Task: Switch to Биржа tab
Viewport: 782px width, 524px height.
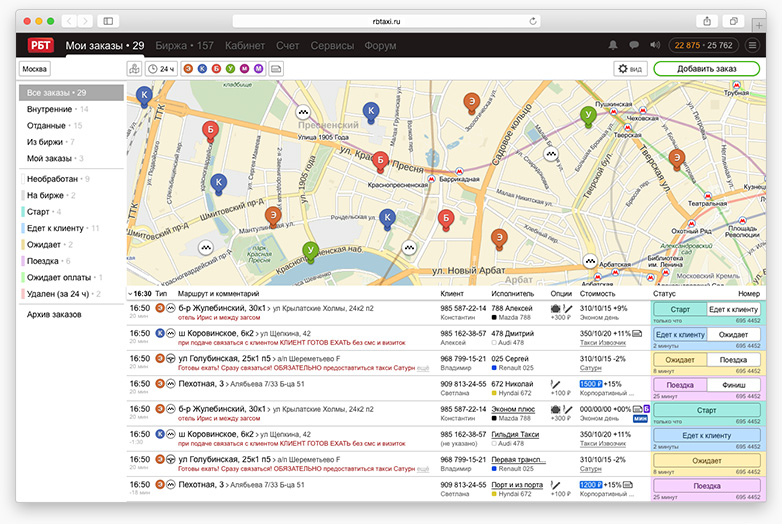Action: tap(185, 45)
